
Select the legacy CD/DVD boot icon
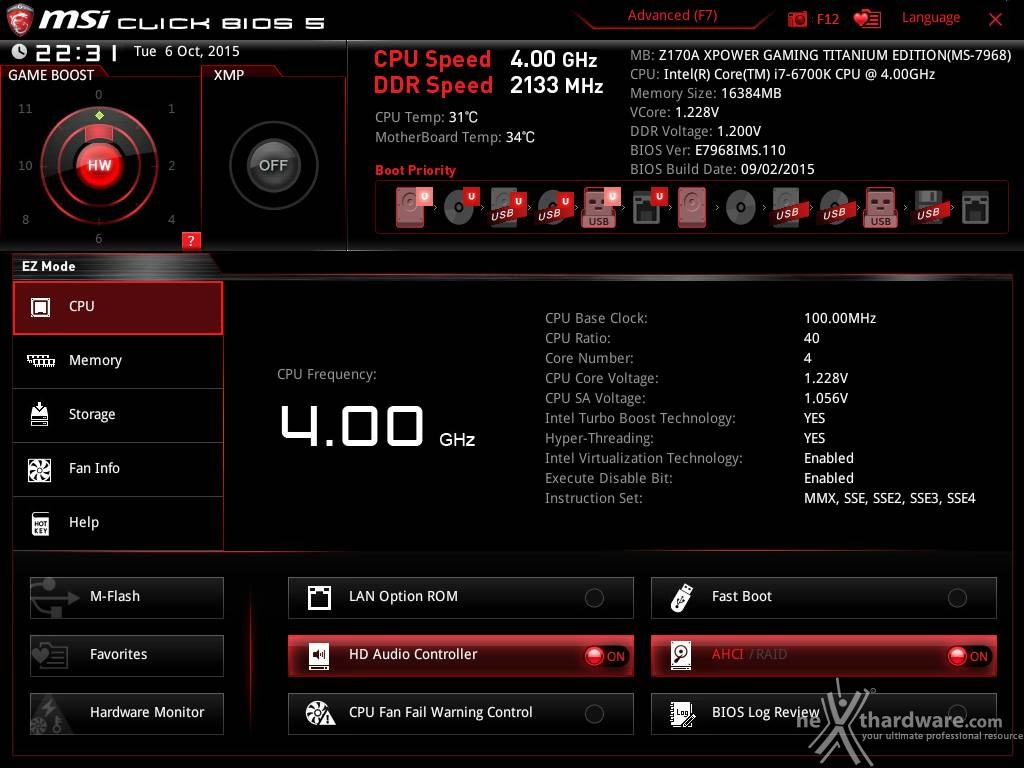[x=741, y=208]
